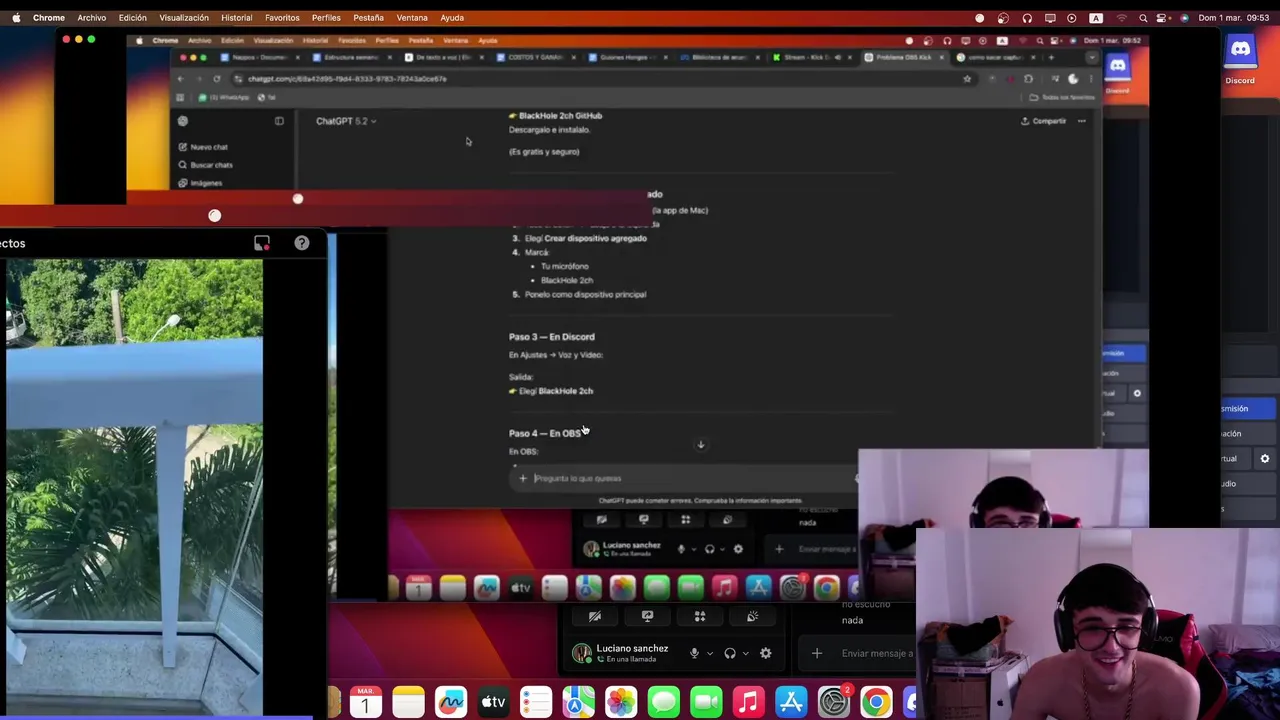
Task: Open the soundboard in the large Discord panel
Action: click(x=752, y=616)
